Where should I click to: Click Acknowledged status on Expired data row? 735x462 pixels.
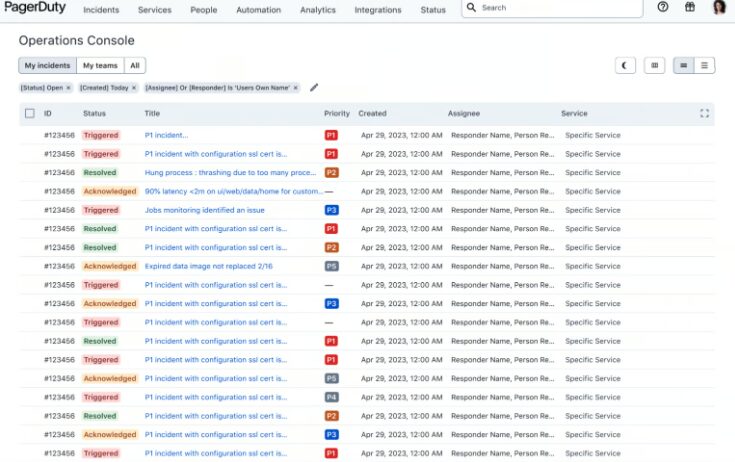click(110, 266)
